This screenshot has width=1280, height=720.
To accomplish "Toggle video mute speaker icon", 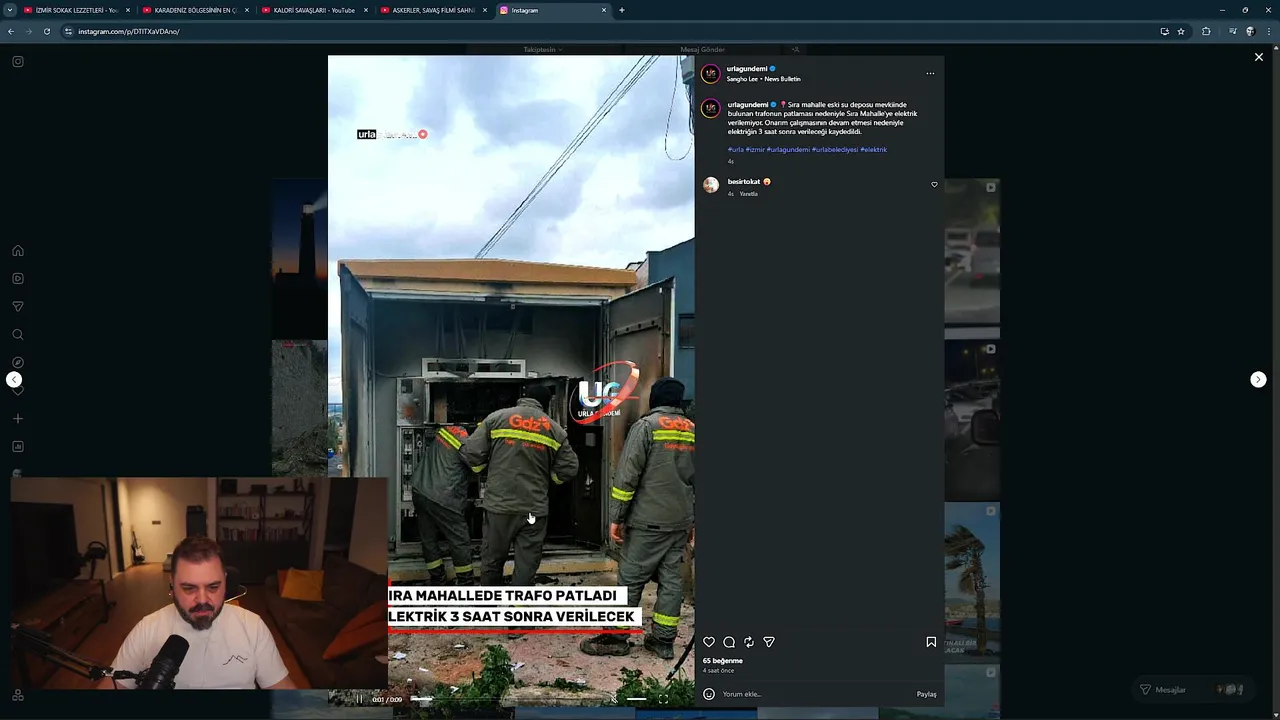I will (614, 699).
